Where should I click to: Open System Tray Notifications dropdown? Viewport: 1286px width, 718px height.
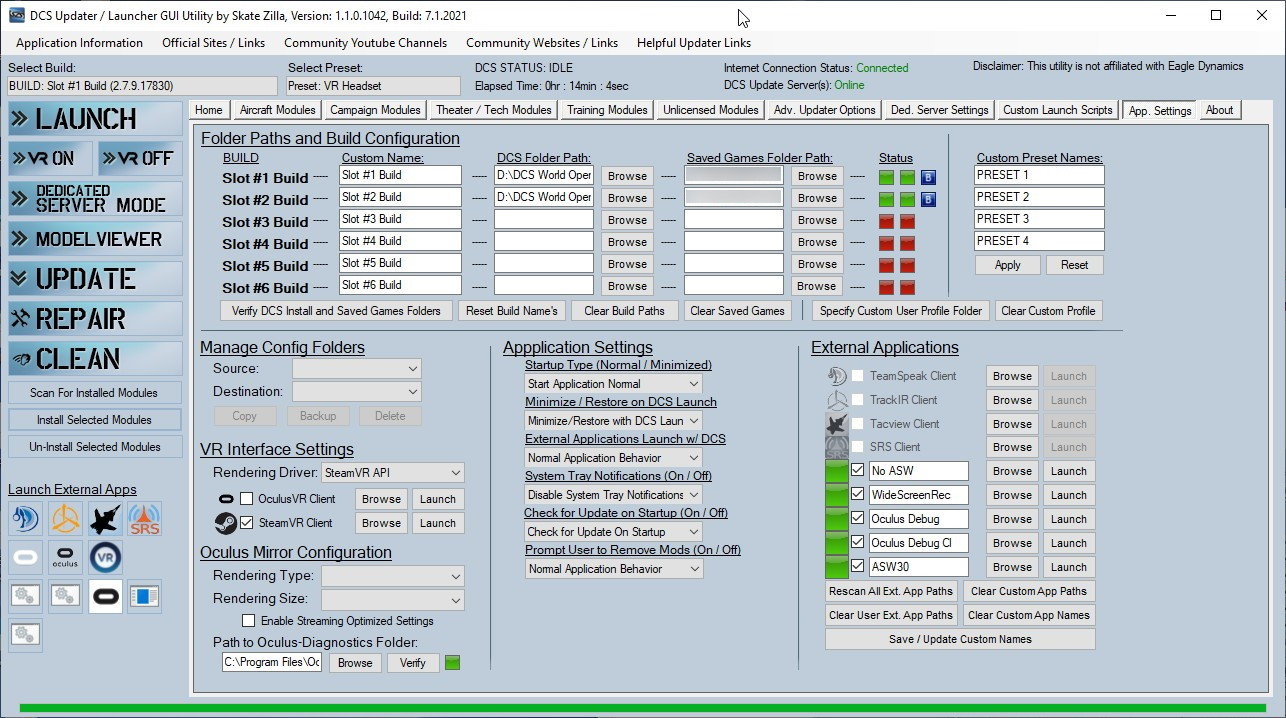(614, 495)
